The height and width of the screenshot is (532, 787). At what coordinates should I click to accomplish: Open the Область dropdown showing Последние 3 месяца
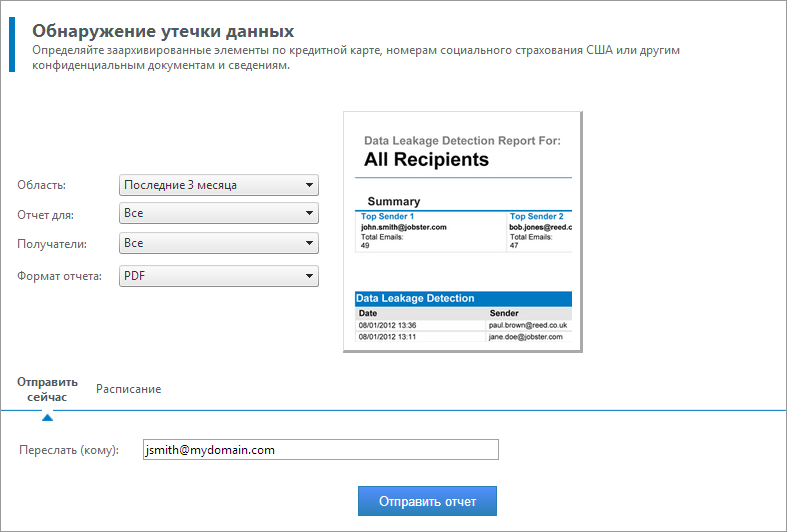(219, 185)
